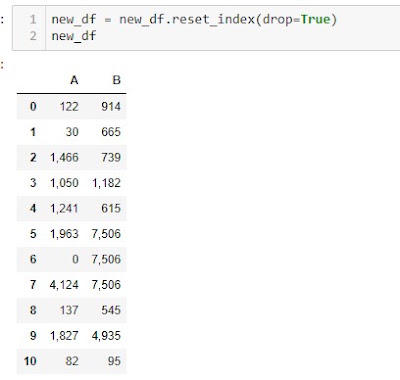400x380 pixels.
Task: Click line number 2 in gutter
Action: tap(33, 36)
